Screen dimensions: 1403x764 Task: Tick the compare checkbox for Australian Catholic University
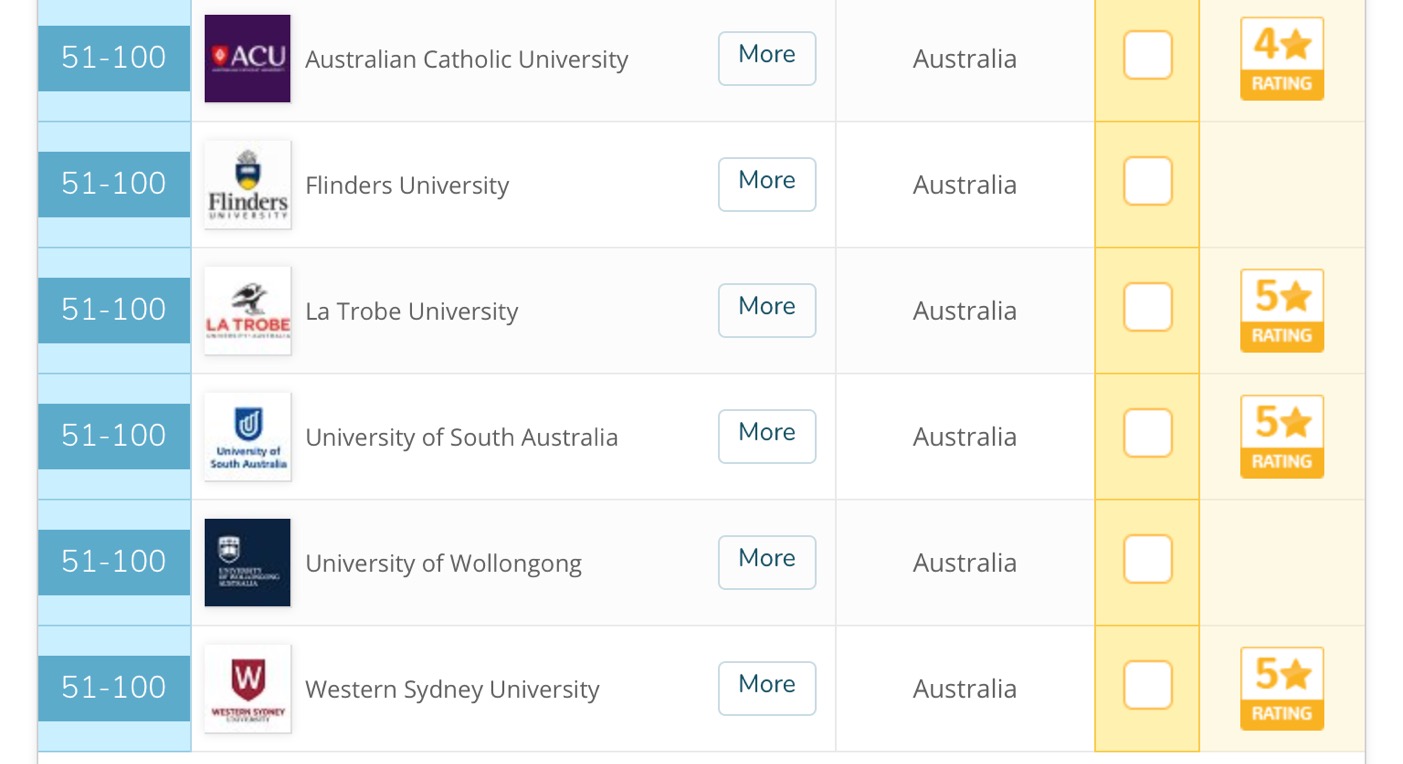pos(1147,55)
